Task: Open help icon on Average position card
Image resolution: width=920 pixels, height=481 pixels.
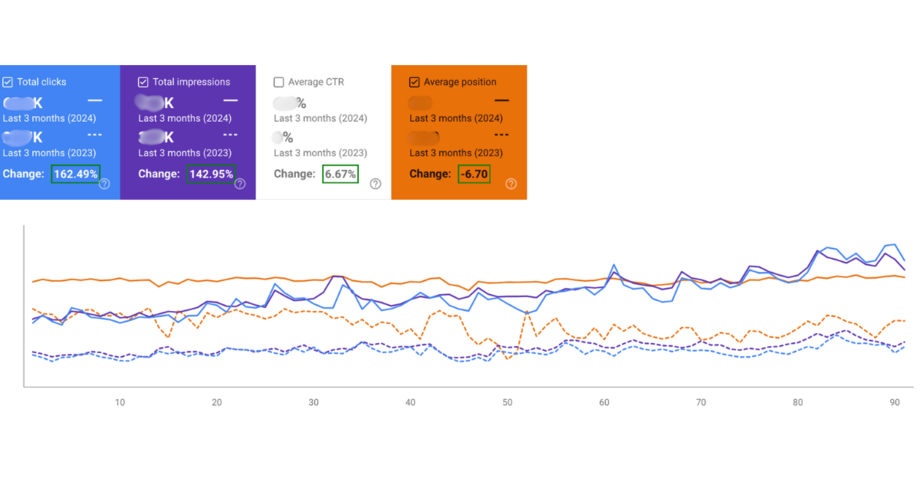Action: (511, 184)
